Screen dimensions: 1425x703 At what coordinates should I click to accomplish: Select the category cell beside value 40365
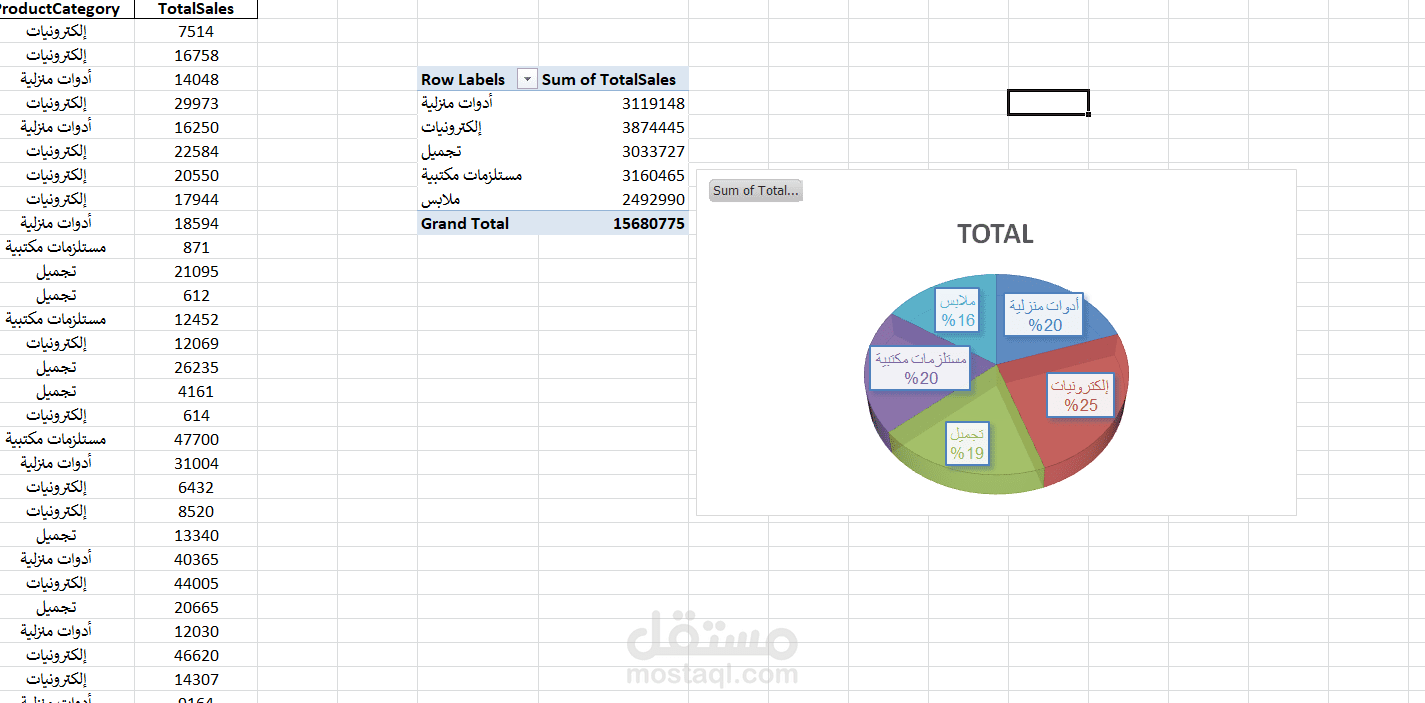point(67,559)
